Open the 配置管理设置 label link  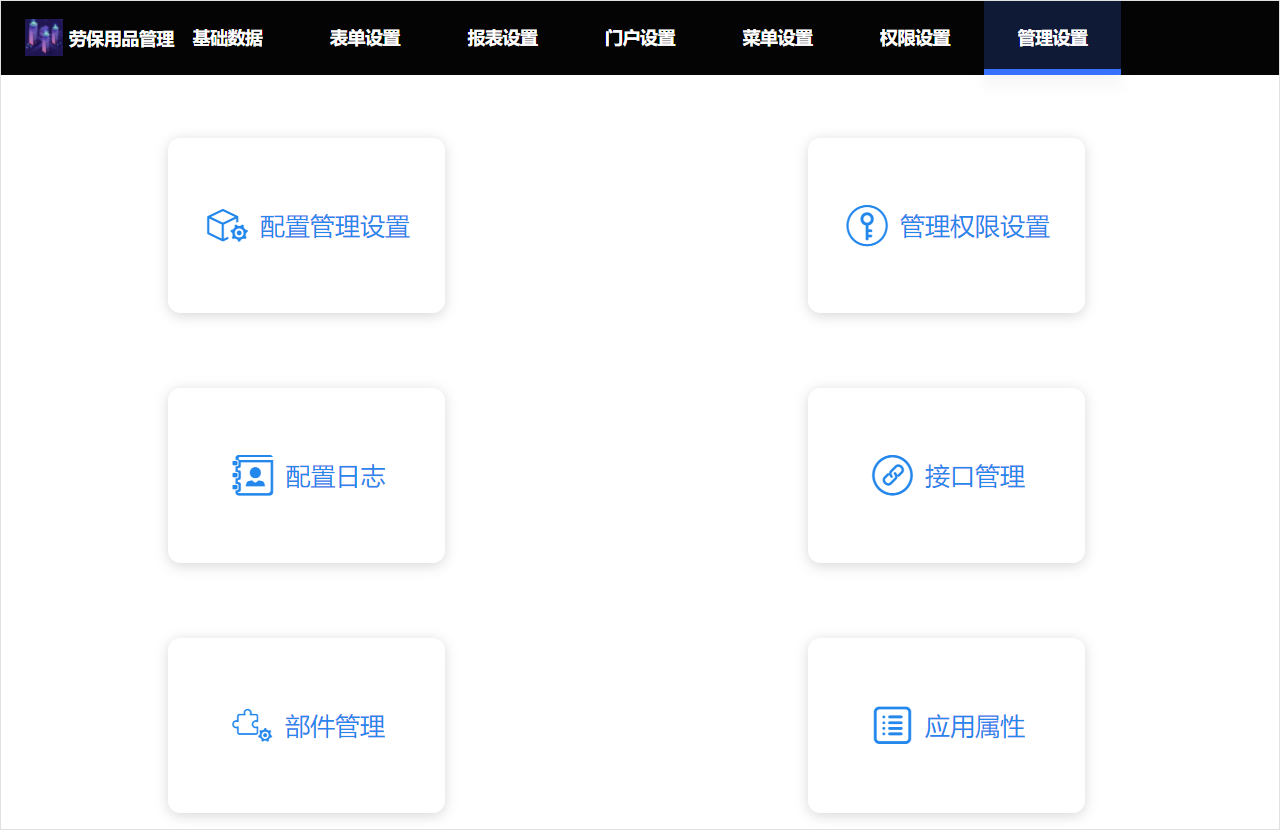tap(335, 227)
